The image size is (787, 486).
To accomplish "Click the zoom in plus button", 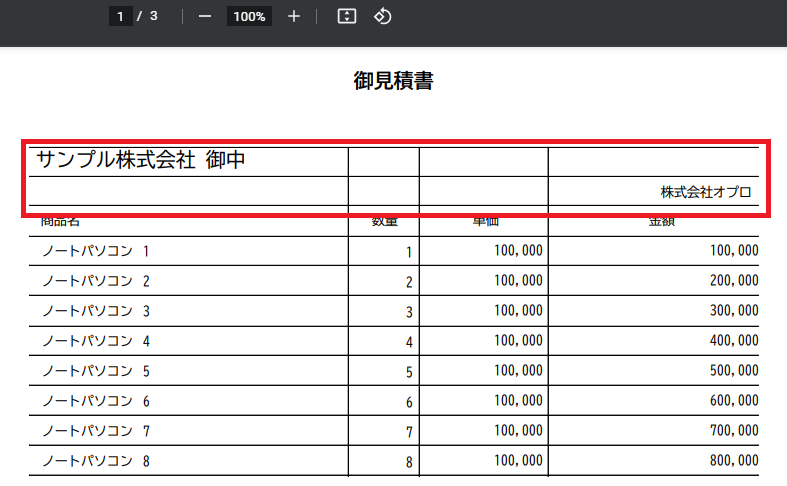I will pos(294,16).
